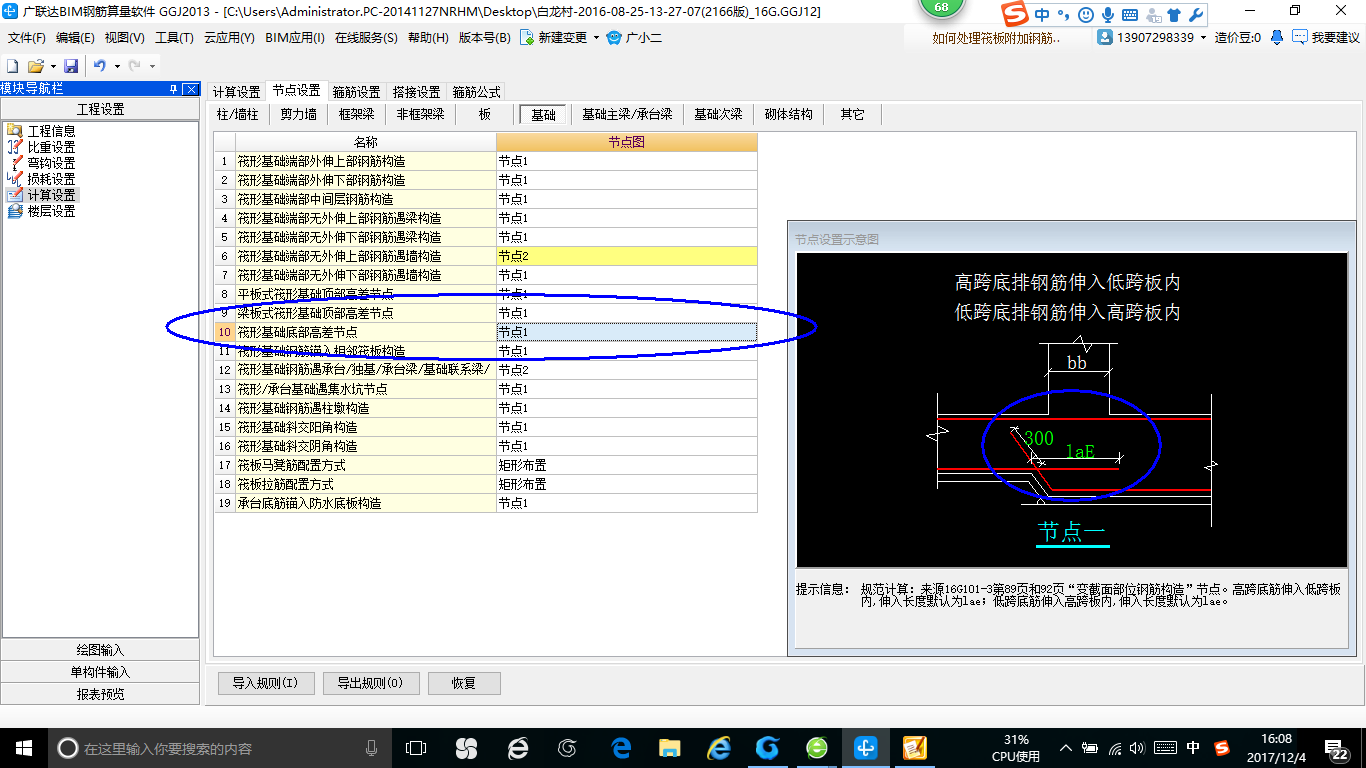Open the 工具(T) menu
This screenshot has width=1366, height=768.
click(174, 37)
